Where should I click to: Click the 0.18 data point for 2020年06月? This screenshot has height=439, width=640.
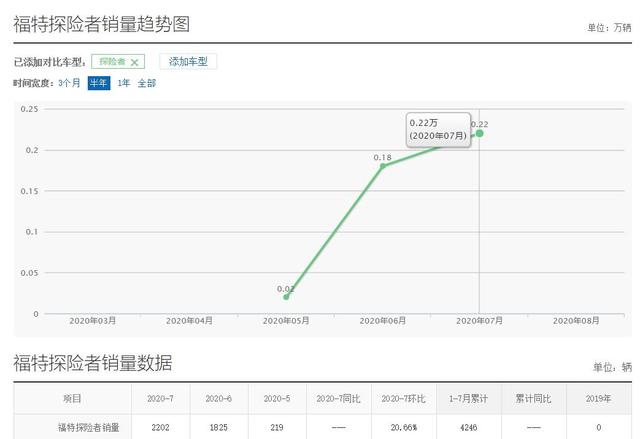click(x=383, y=166)
